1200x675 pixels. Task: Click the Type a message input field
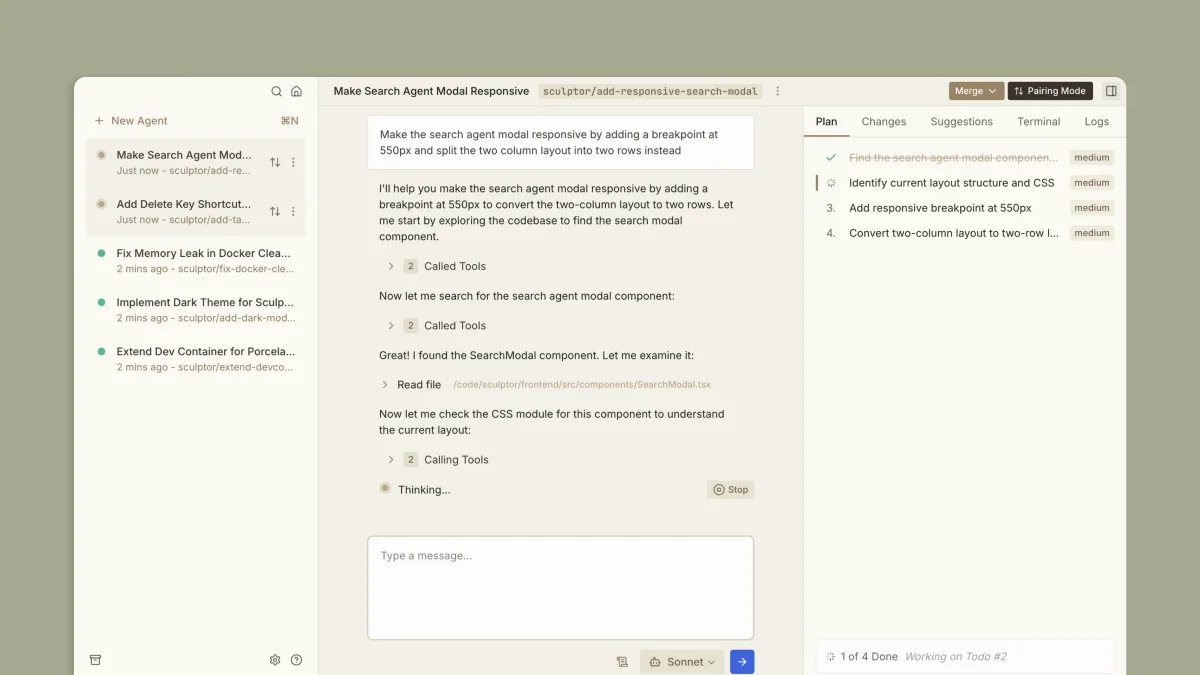coord(560,587)
